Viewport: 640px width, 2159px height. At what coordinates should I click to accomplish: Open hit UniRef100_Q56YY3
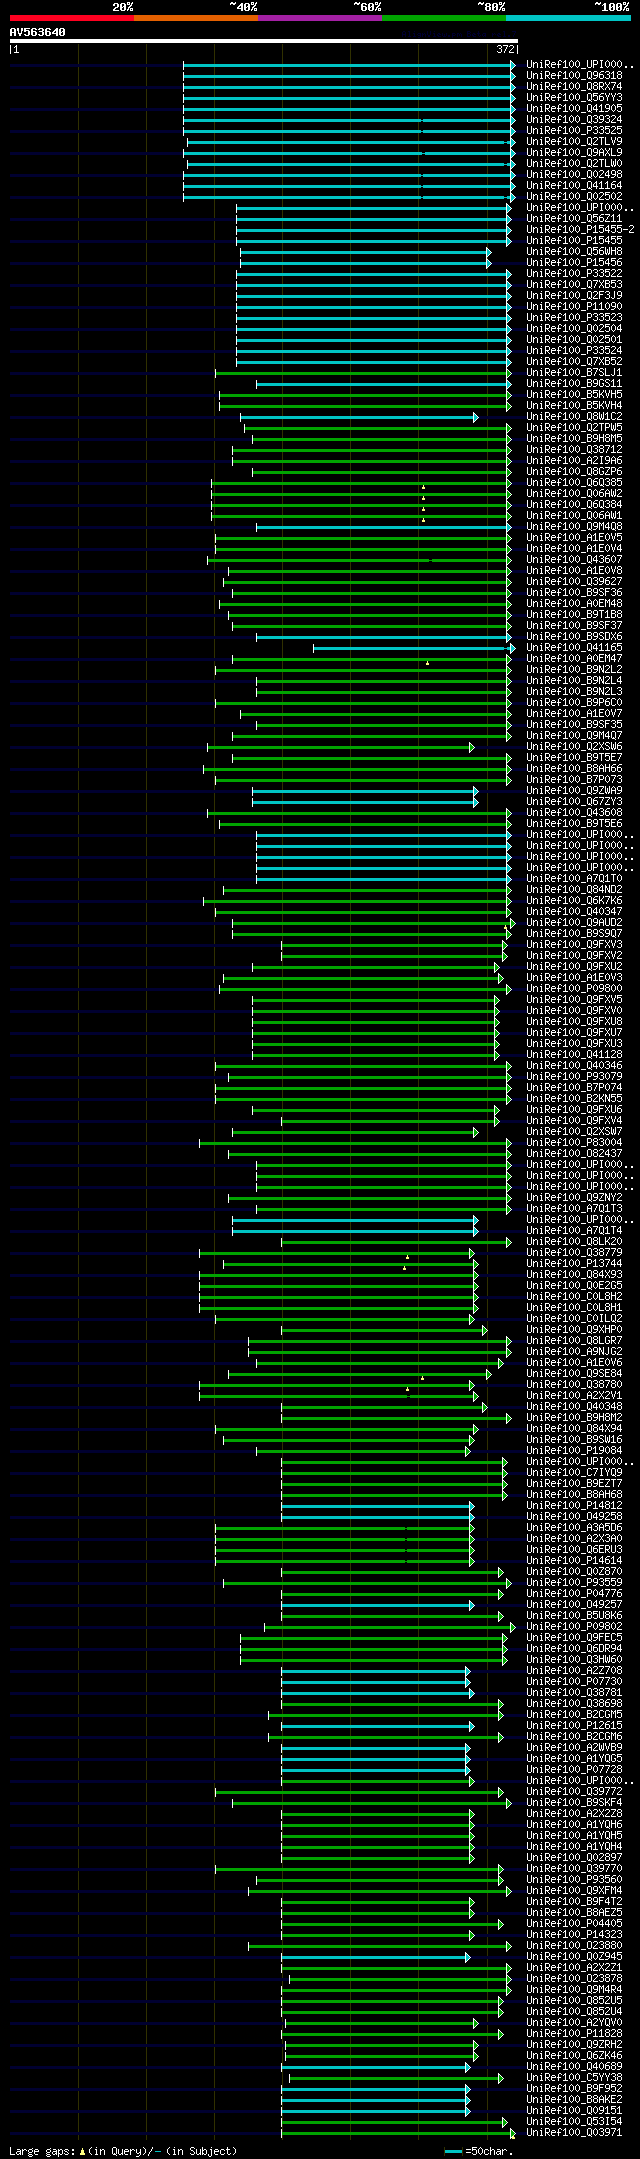[x=574, y=97]
